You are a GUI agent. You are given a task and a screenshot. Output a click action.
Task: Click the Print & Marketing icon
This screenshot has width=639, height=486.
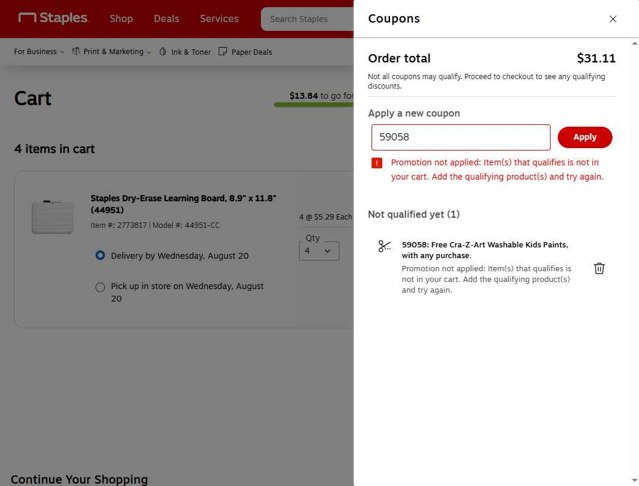(x=76, y=51)
